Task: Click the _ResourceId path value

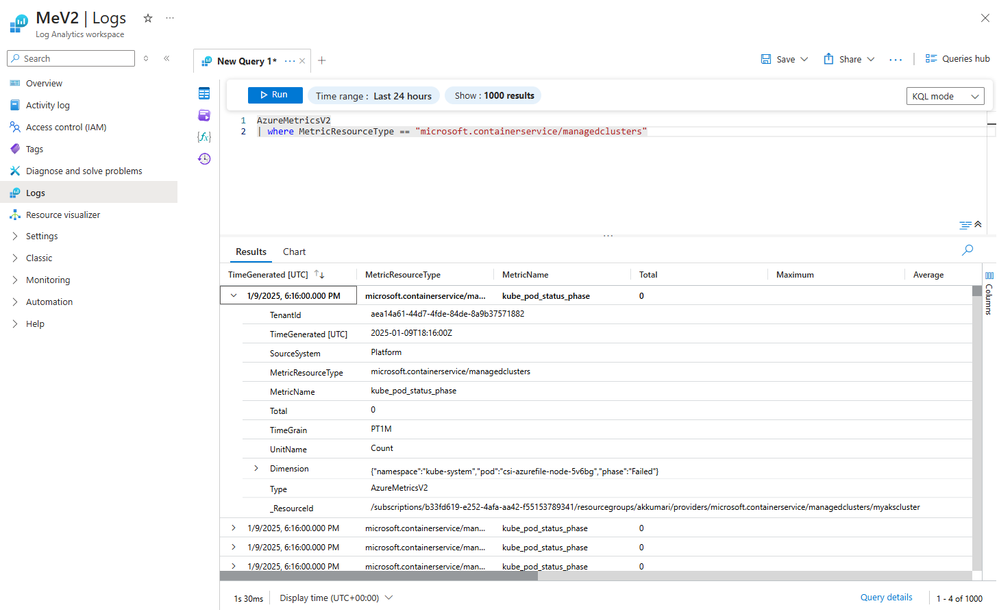Action: (645, 507)
